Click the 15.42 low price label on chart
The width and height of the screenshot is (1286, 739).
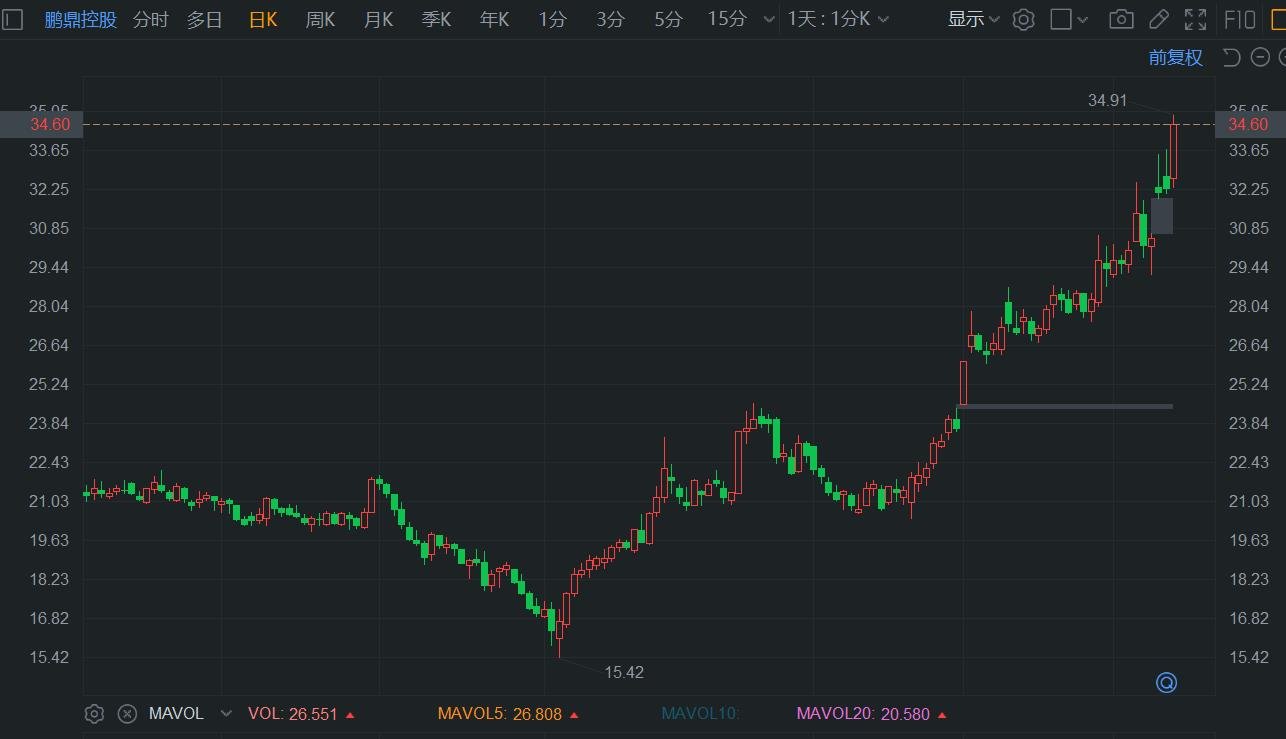pos(624,672)
